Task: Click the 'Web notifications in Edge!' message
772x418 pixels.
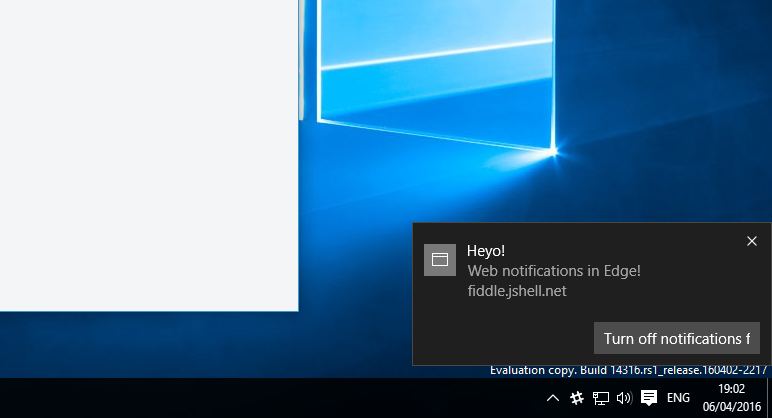Action: click(554, 271)
